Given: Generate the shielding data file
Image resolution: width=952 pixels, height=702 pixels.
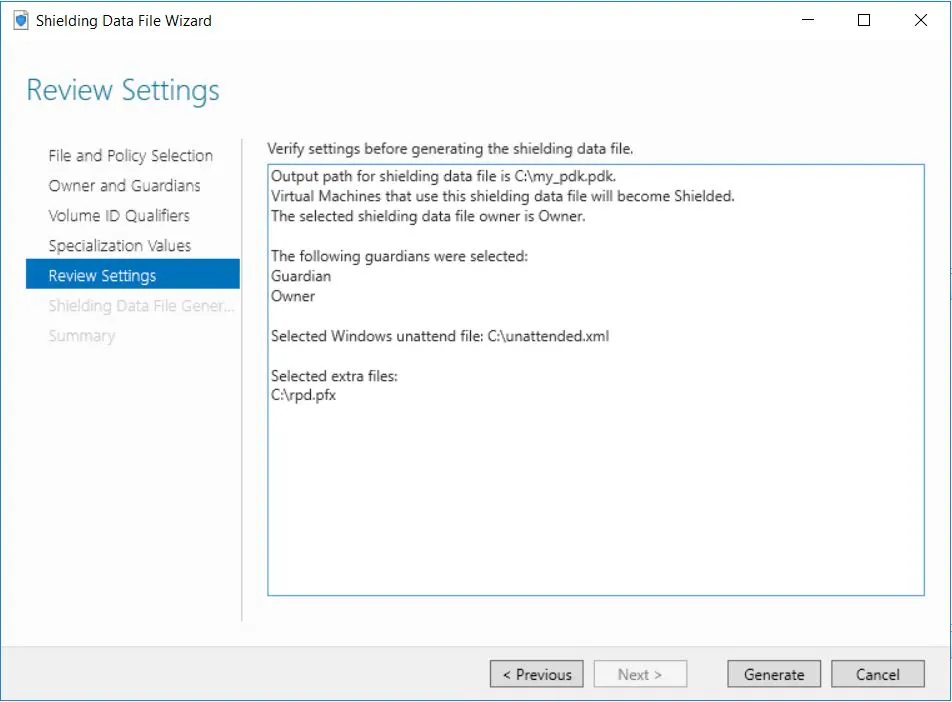Looking at the screenshot, I should 774,674.
